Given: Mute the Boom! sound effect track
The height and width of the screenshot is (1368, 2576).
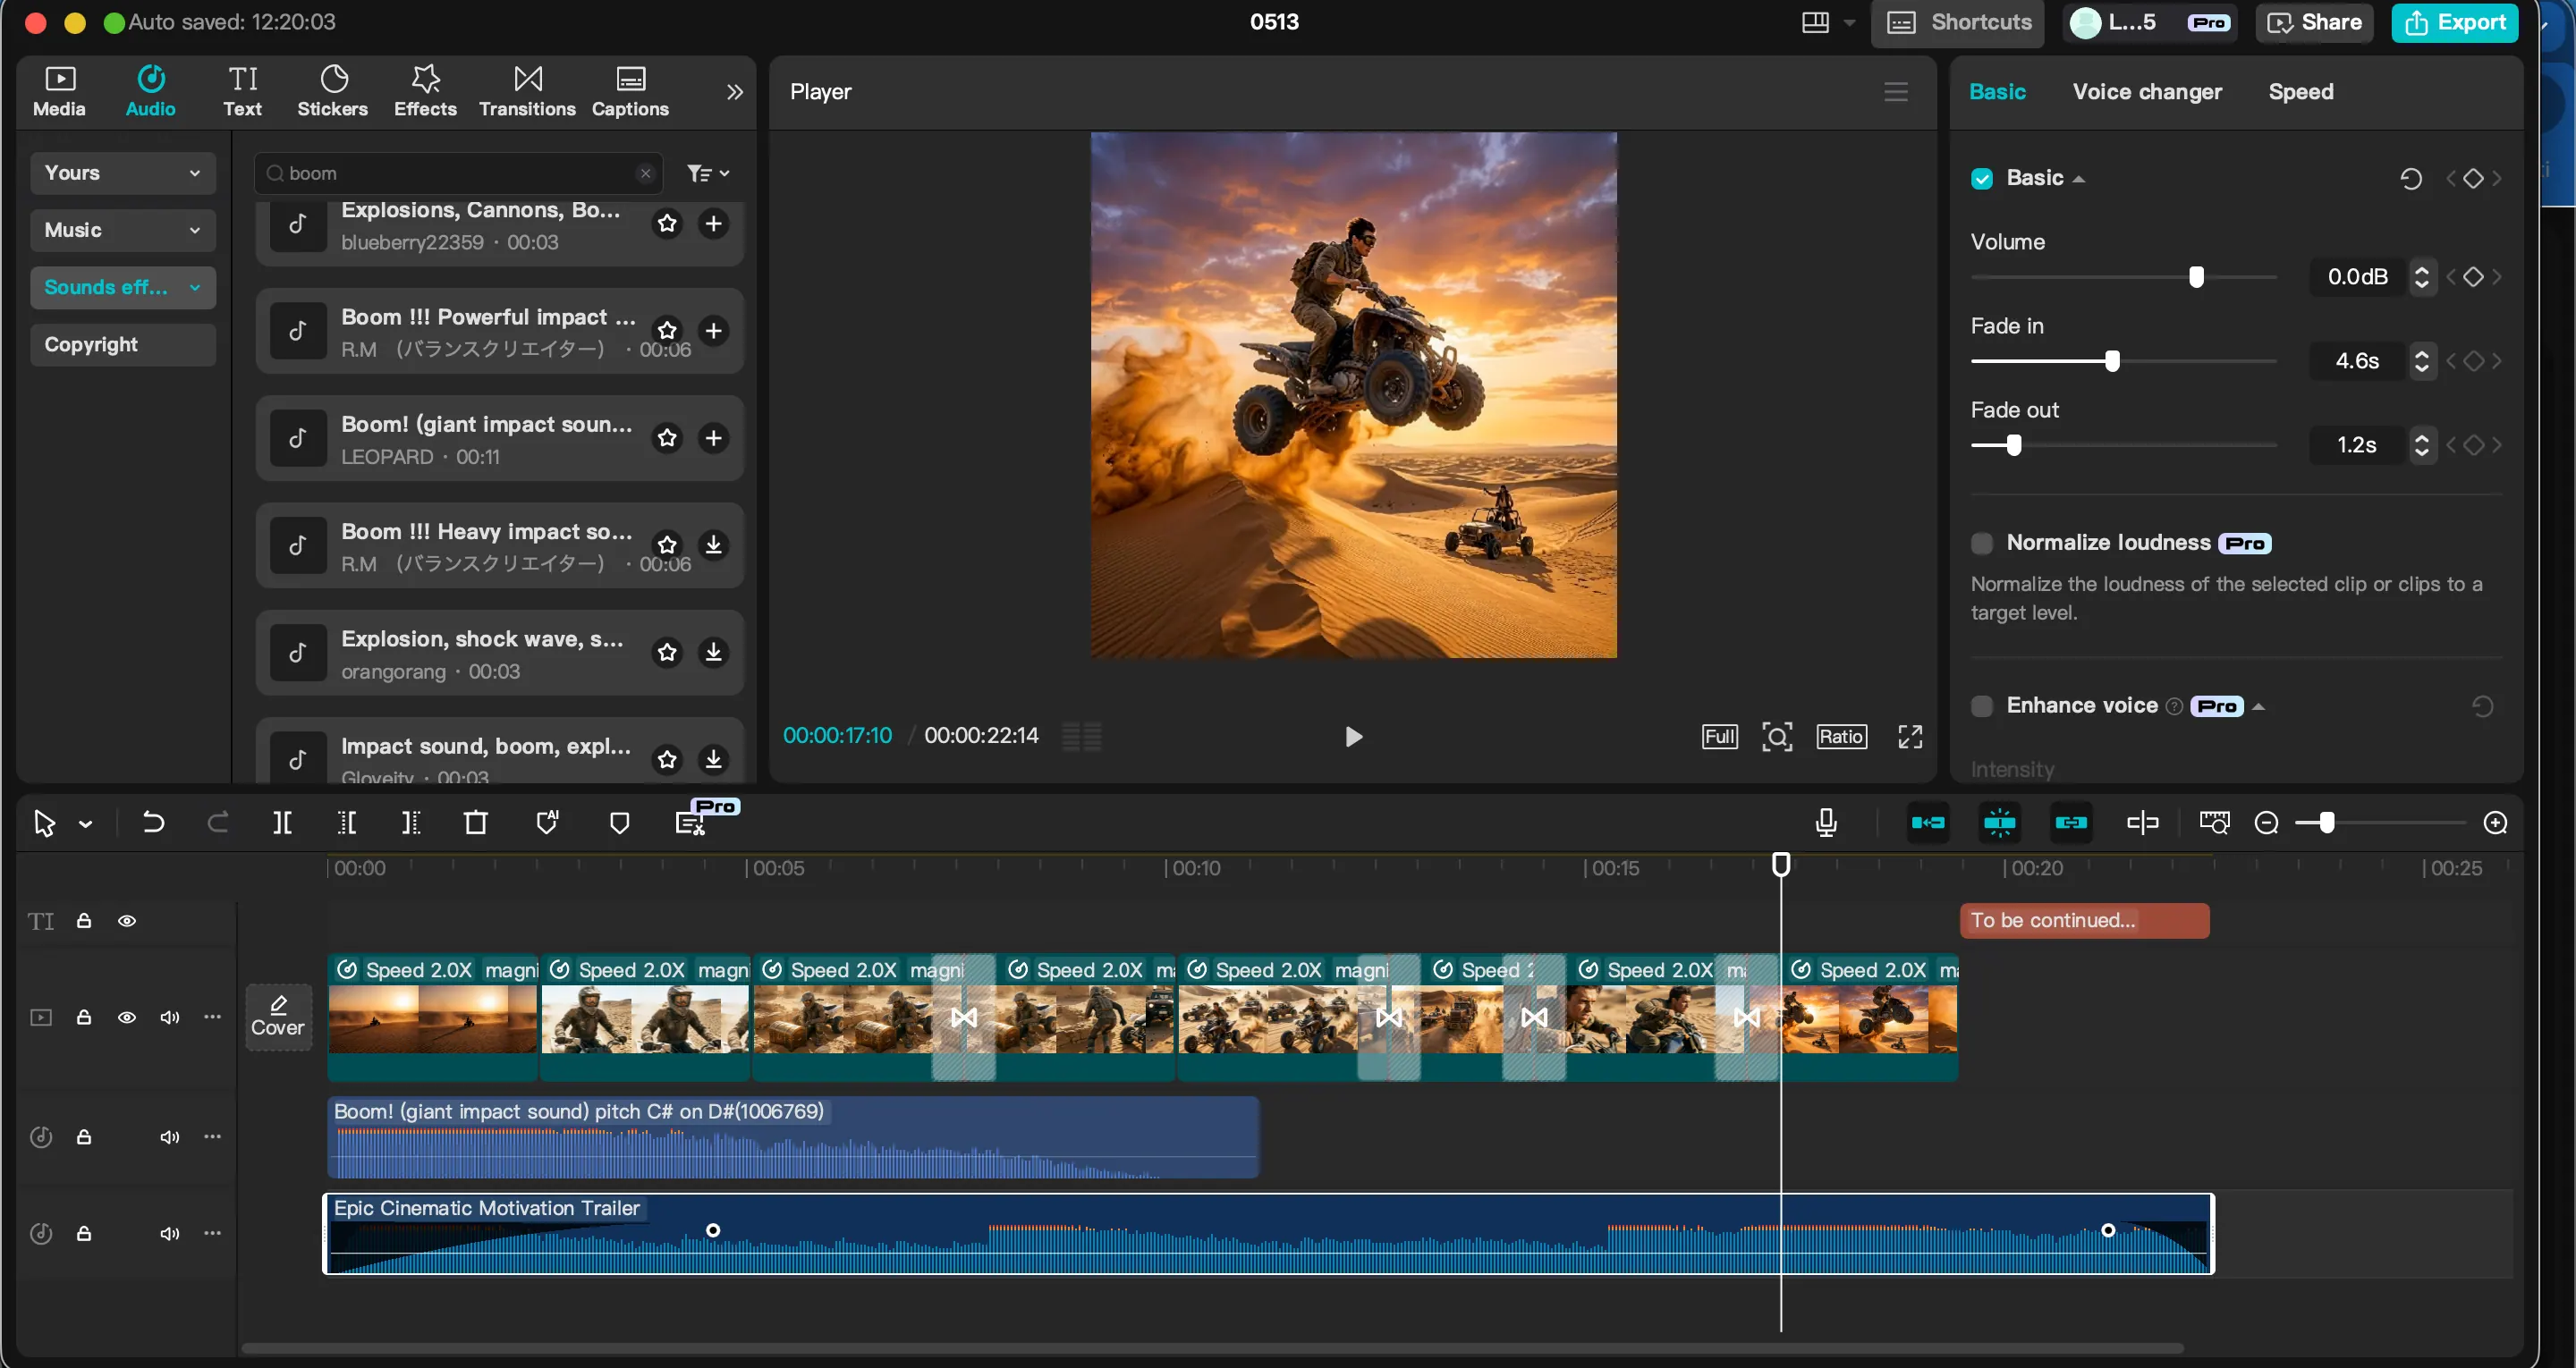Looking at the screenshot, I should click(170, 1137).
